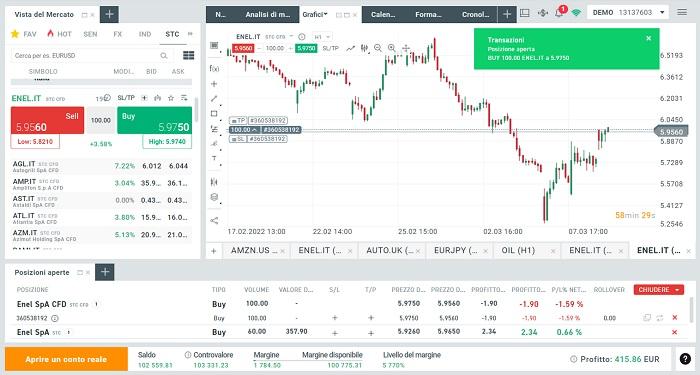The width and height of the screenshot is (700, 375).
Task: Click the line chart style icon
Action: [350, 48]
